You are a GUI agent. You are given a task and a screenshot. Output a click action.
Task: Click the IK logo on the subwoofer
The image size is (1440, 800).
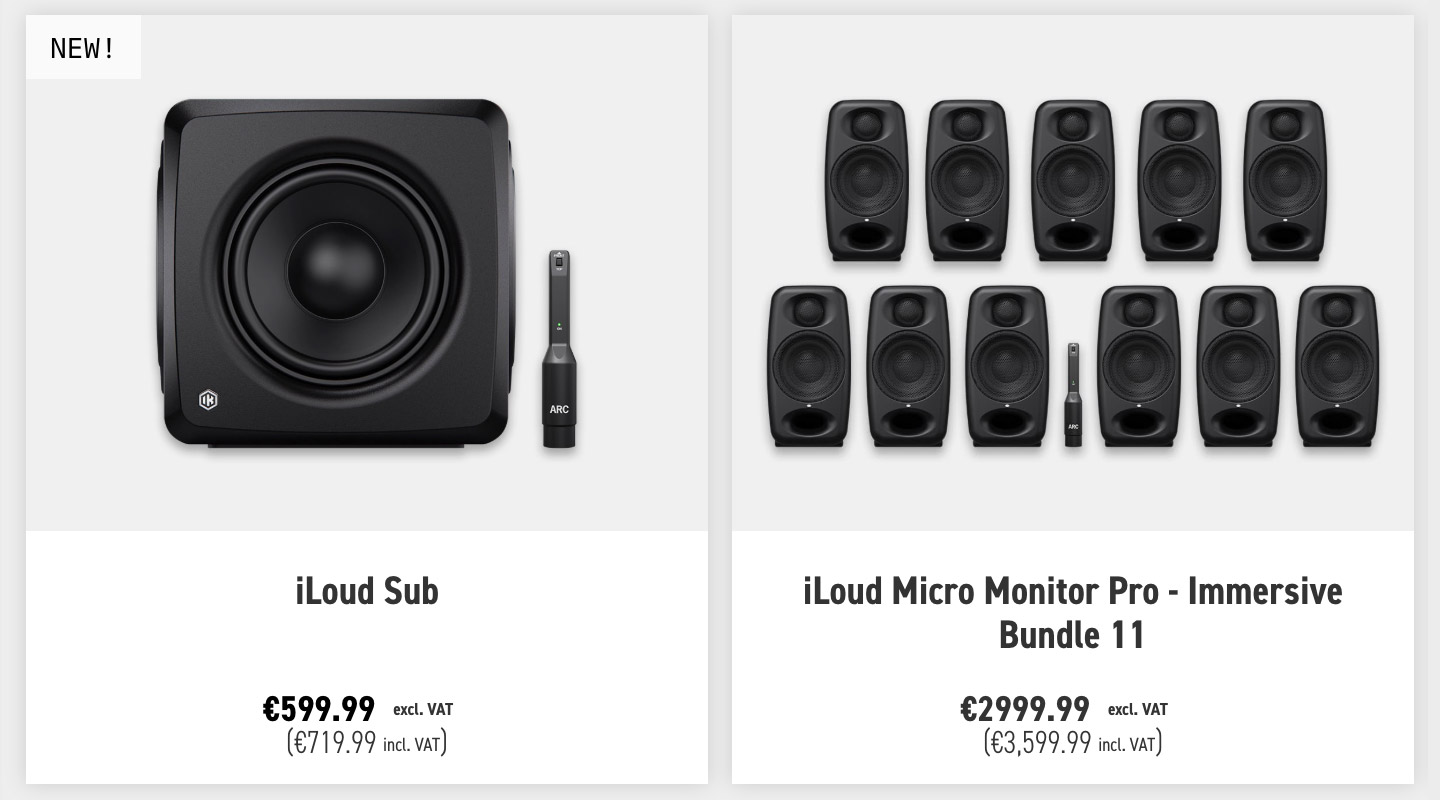point(208,401)
